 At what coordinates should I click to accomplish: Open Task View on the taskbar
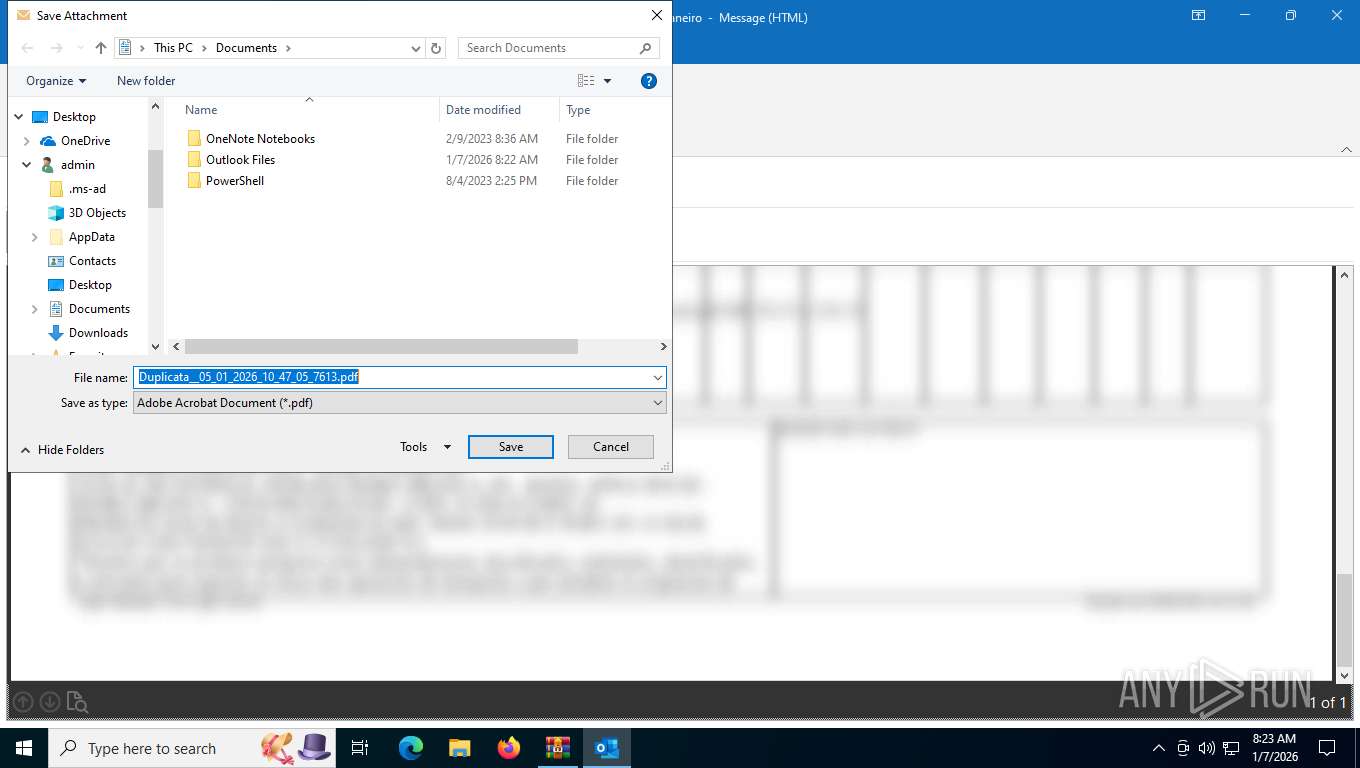click(x=360, y=748)
